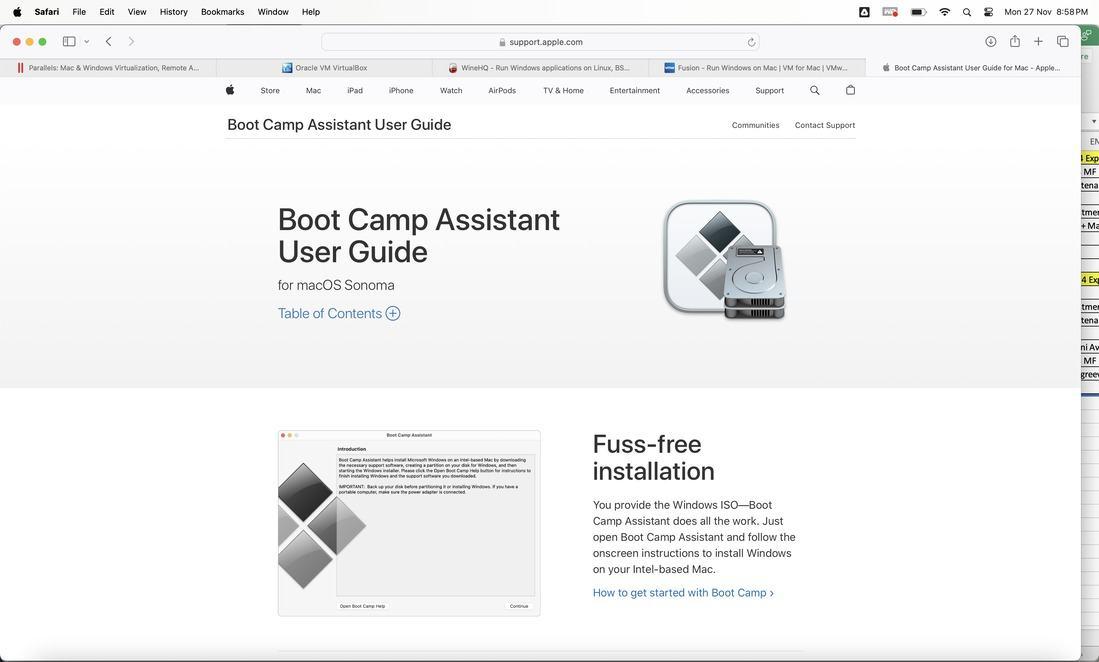
Task: Click the date and time in menu bar
Action: (x=1046, y=12)
